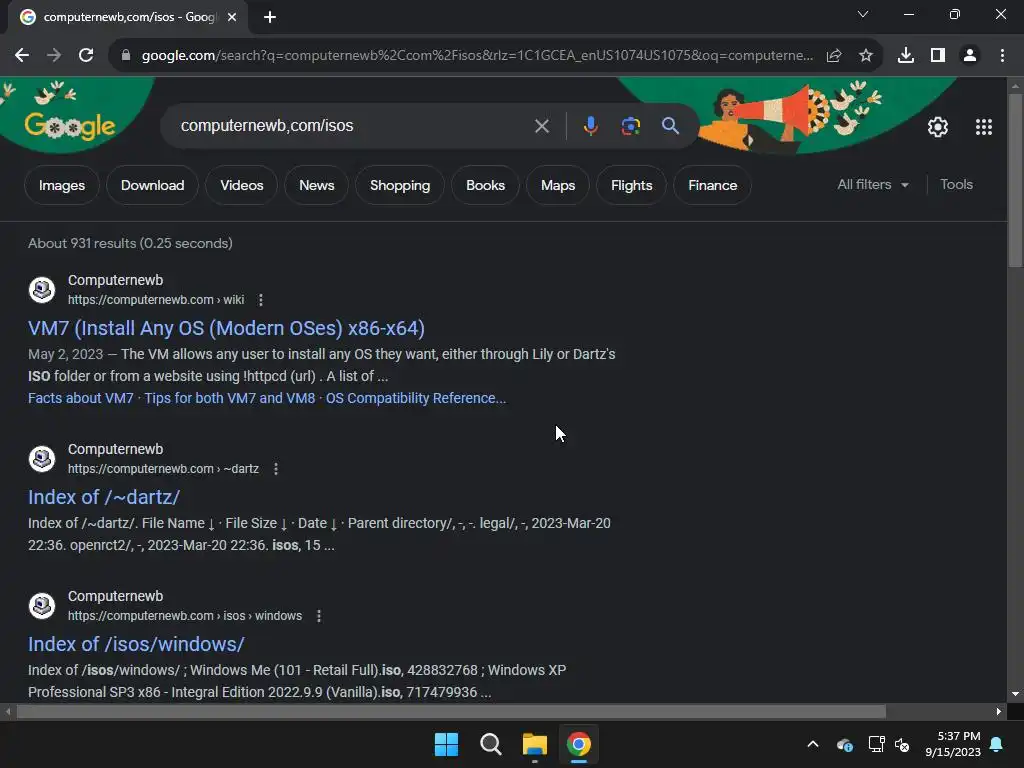1024x768 pixels.
Task: Open File Explorer from the taskbar
Action: [535, 744]
